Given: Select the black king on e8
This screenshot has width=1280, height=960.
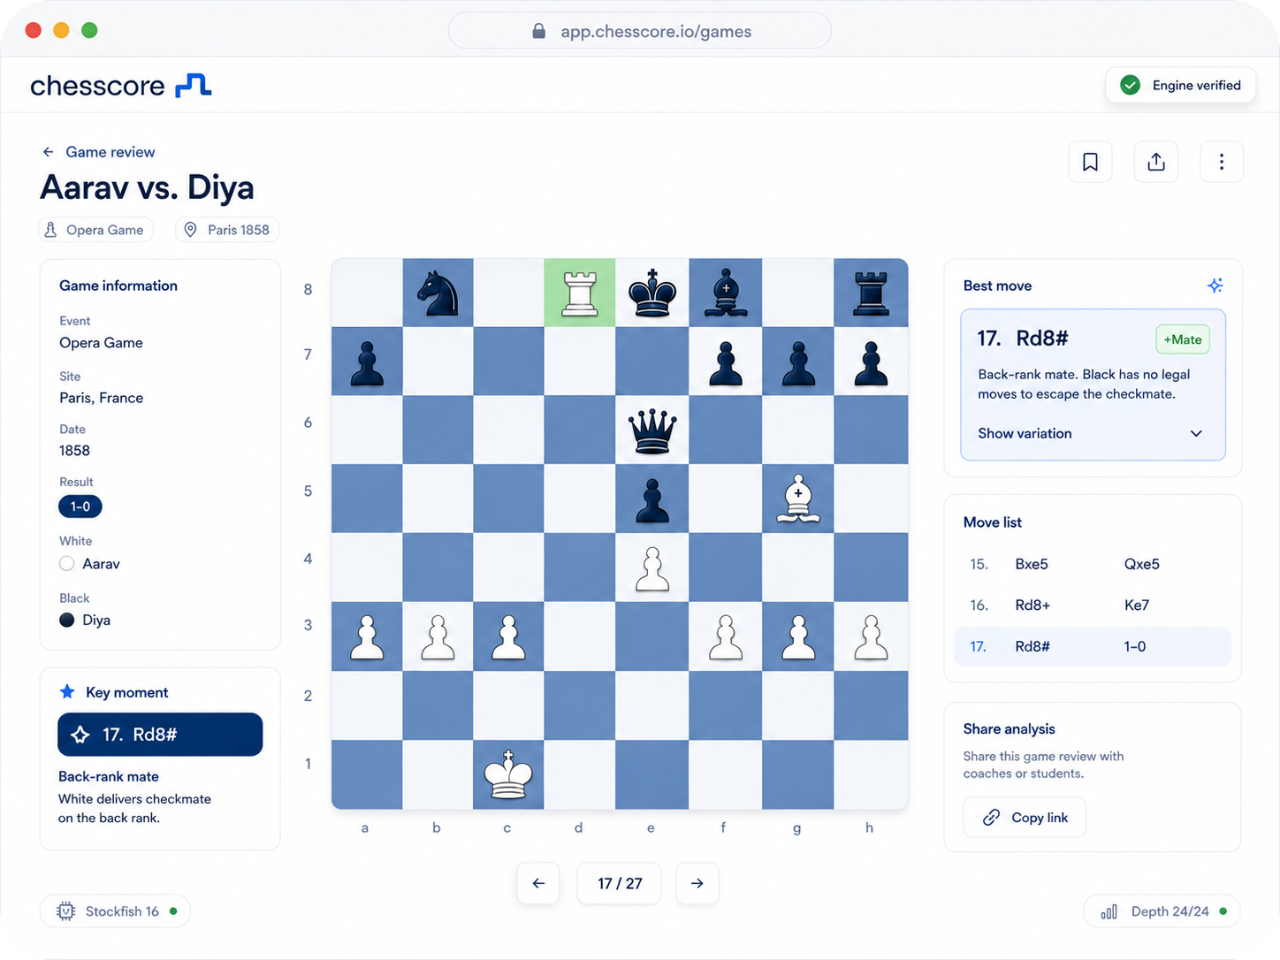Looking at the screenshot, I should coord(652,293).
